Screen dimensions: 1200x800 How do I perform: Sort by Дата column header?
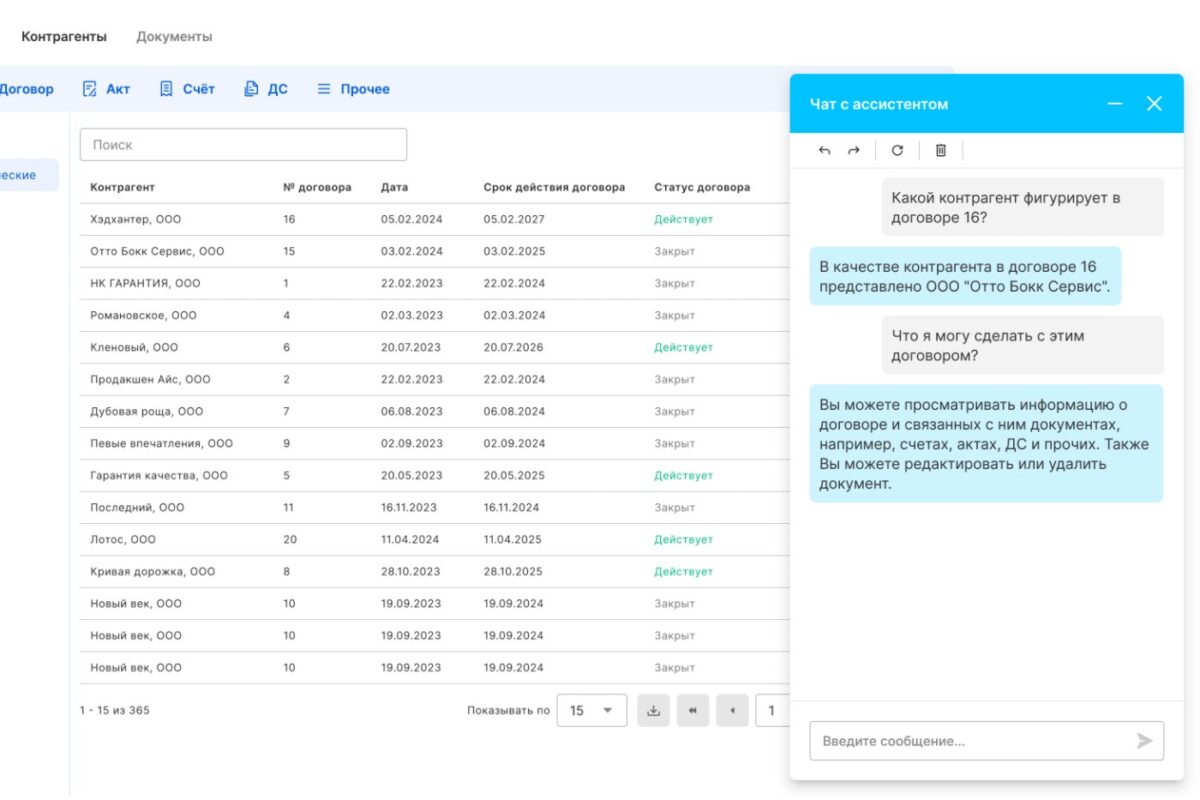pyautogui.click(x=394, y=187)
